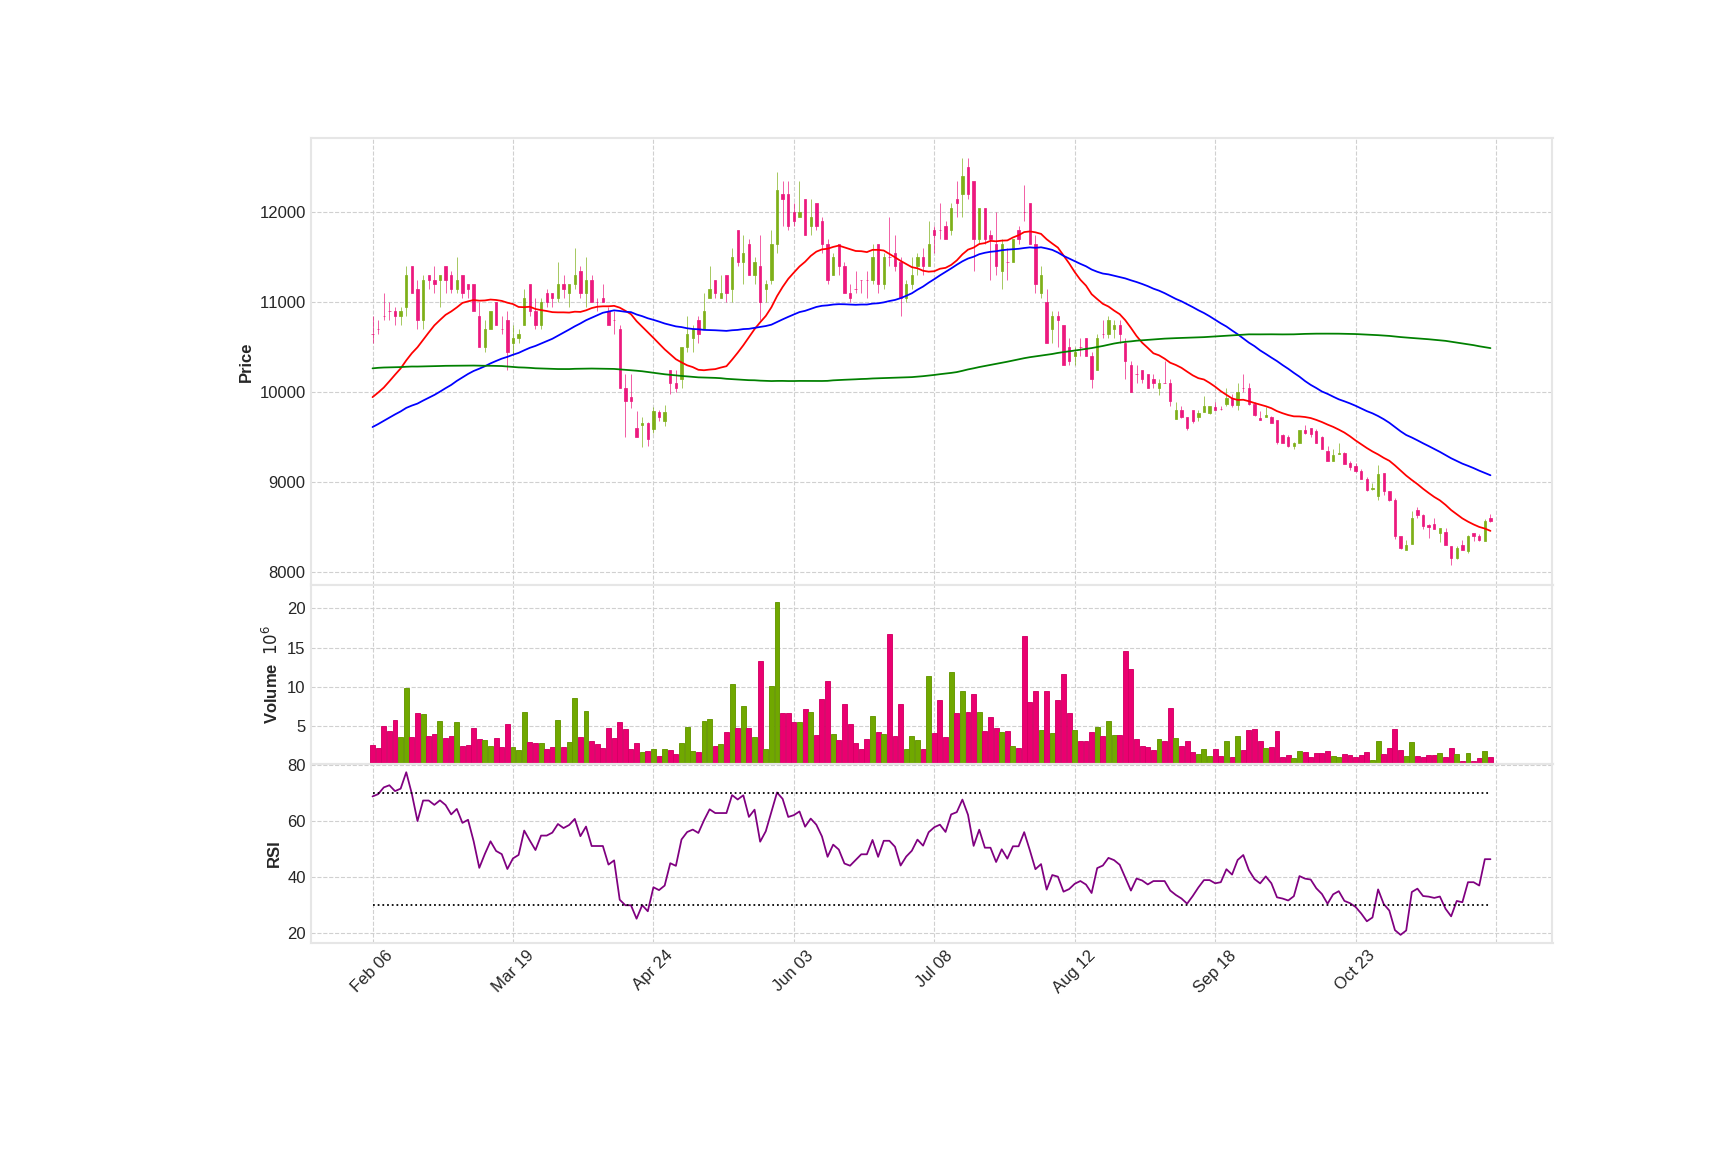Click the 'Sep 18' date label
The height and width of the screenshot is (1150, 1725).
1214,971
